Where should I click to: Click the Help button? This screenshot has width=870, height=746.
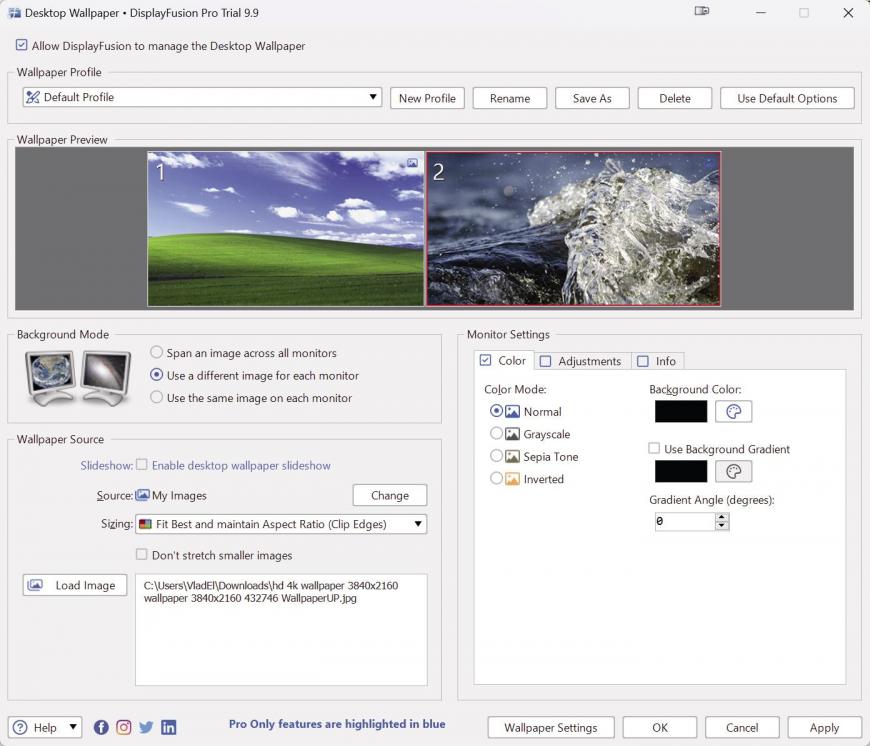click(x=45, y=727)
